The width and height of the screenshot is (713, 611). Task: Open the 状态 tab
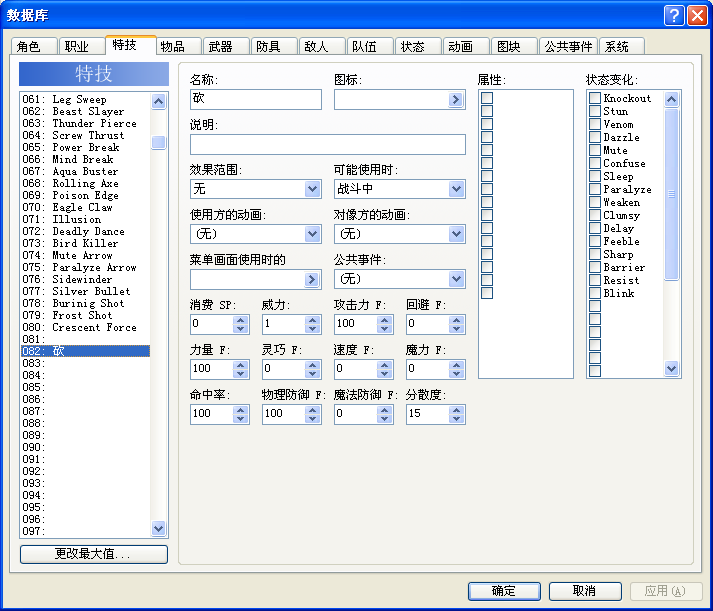[x=418, y=47]
